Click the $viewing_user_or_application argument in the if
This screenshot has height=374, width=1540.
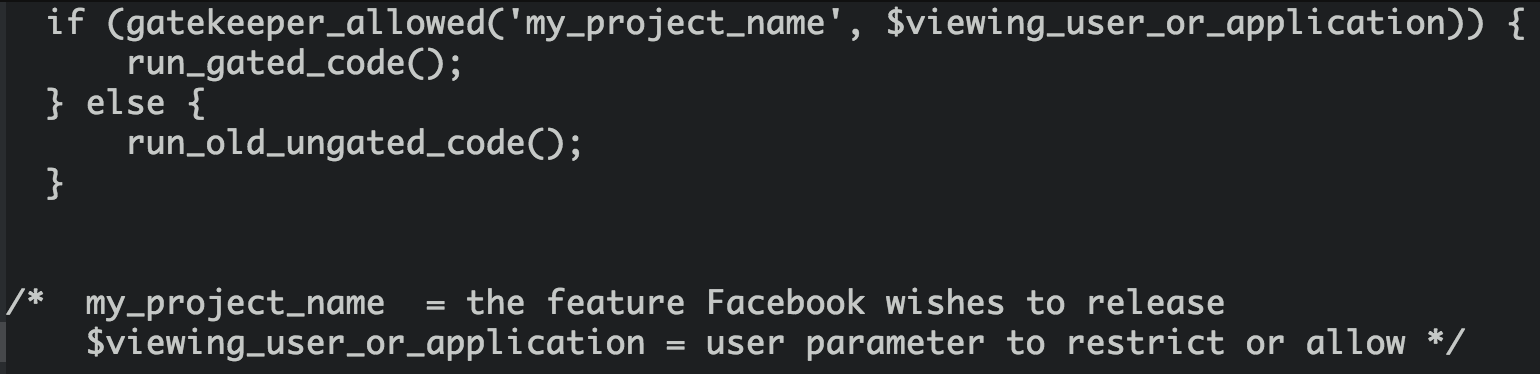[1165, 25]
